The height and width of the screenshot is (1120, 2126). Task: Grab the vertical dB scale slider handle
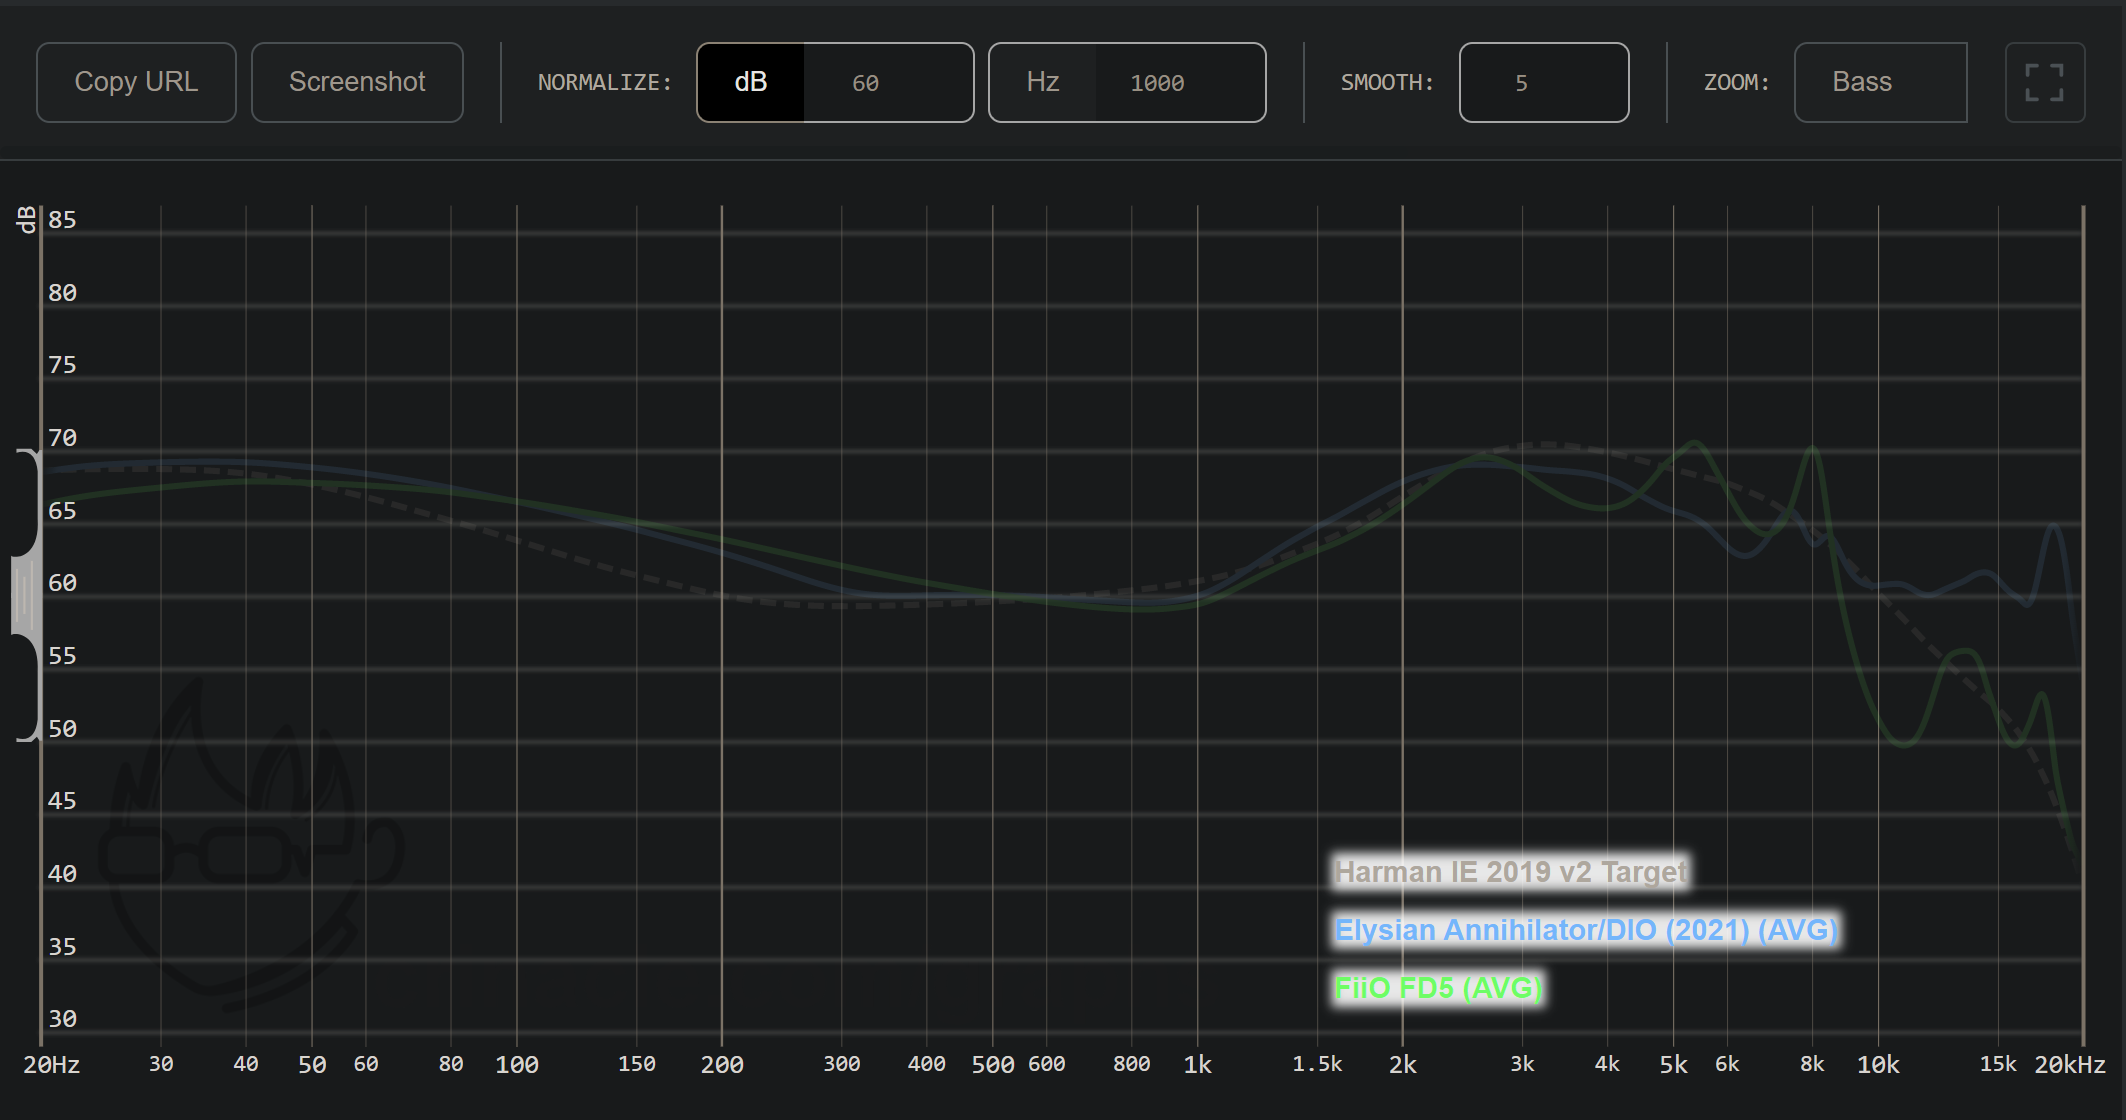[25, 596]
